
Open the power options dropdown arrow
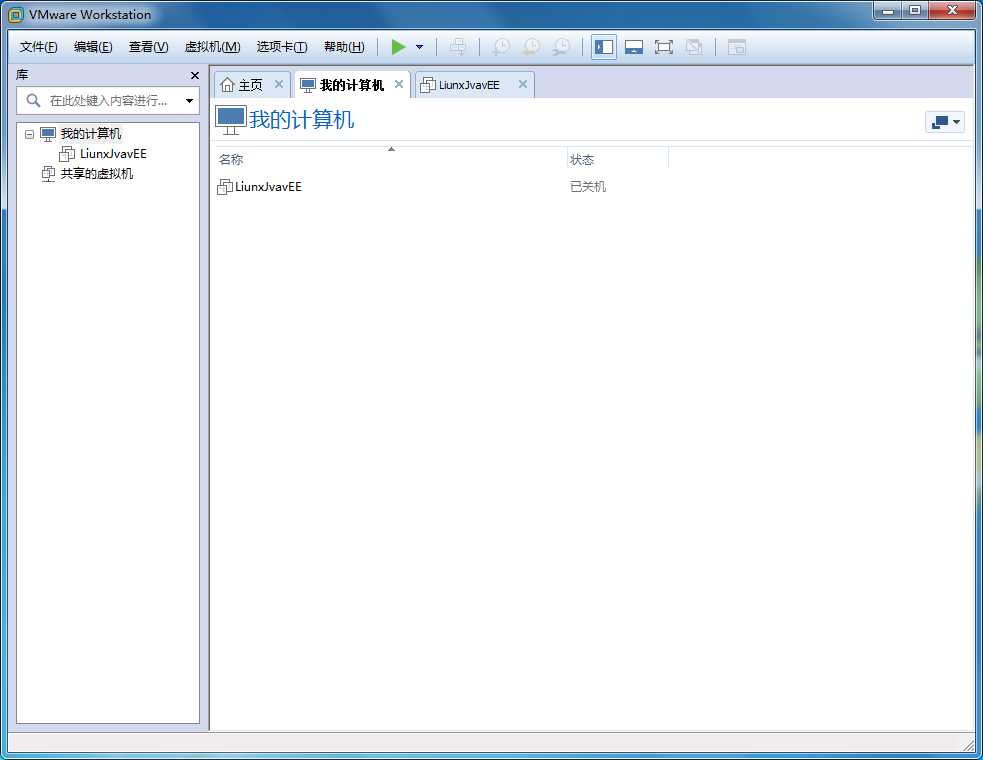pyautogui.click(x=419, y=47)
